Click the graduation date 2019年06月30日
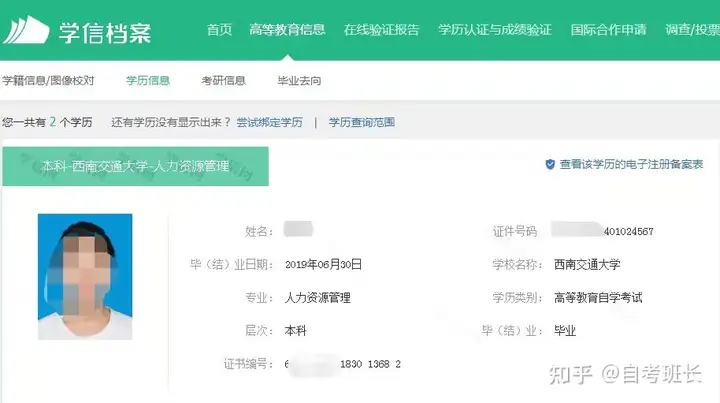This screenshot has width=720, height=403. (x=323, y=264)
